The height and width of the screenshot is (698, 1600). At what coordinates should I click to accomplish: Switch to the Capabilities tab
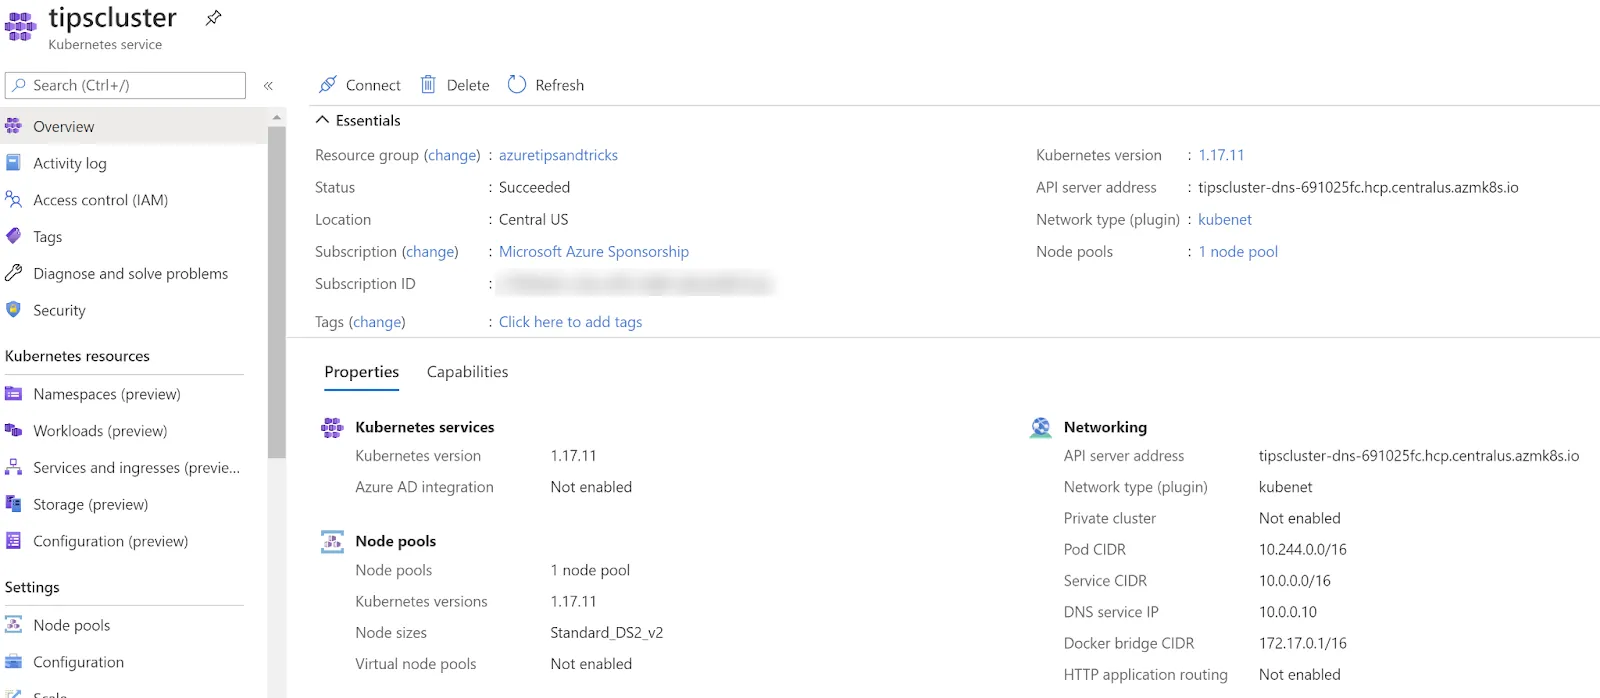click(467, 372)
